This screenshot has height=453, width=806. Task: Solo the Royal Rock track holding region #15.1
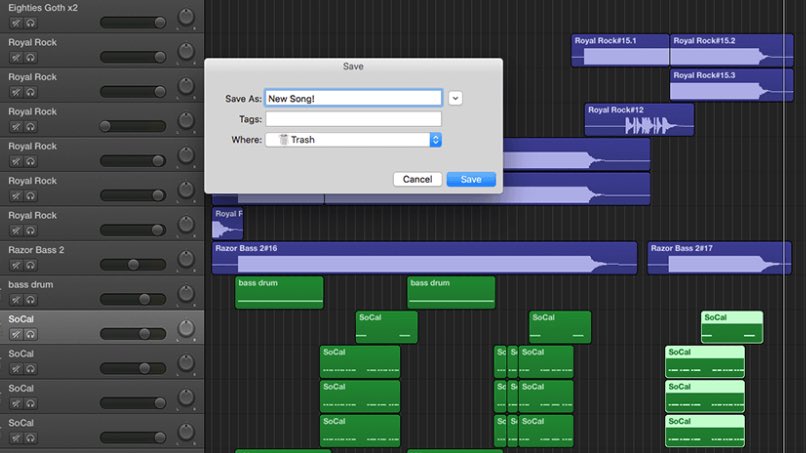(30, 58)
